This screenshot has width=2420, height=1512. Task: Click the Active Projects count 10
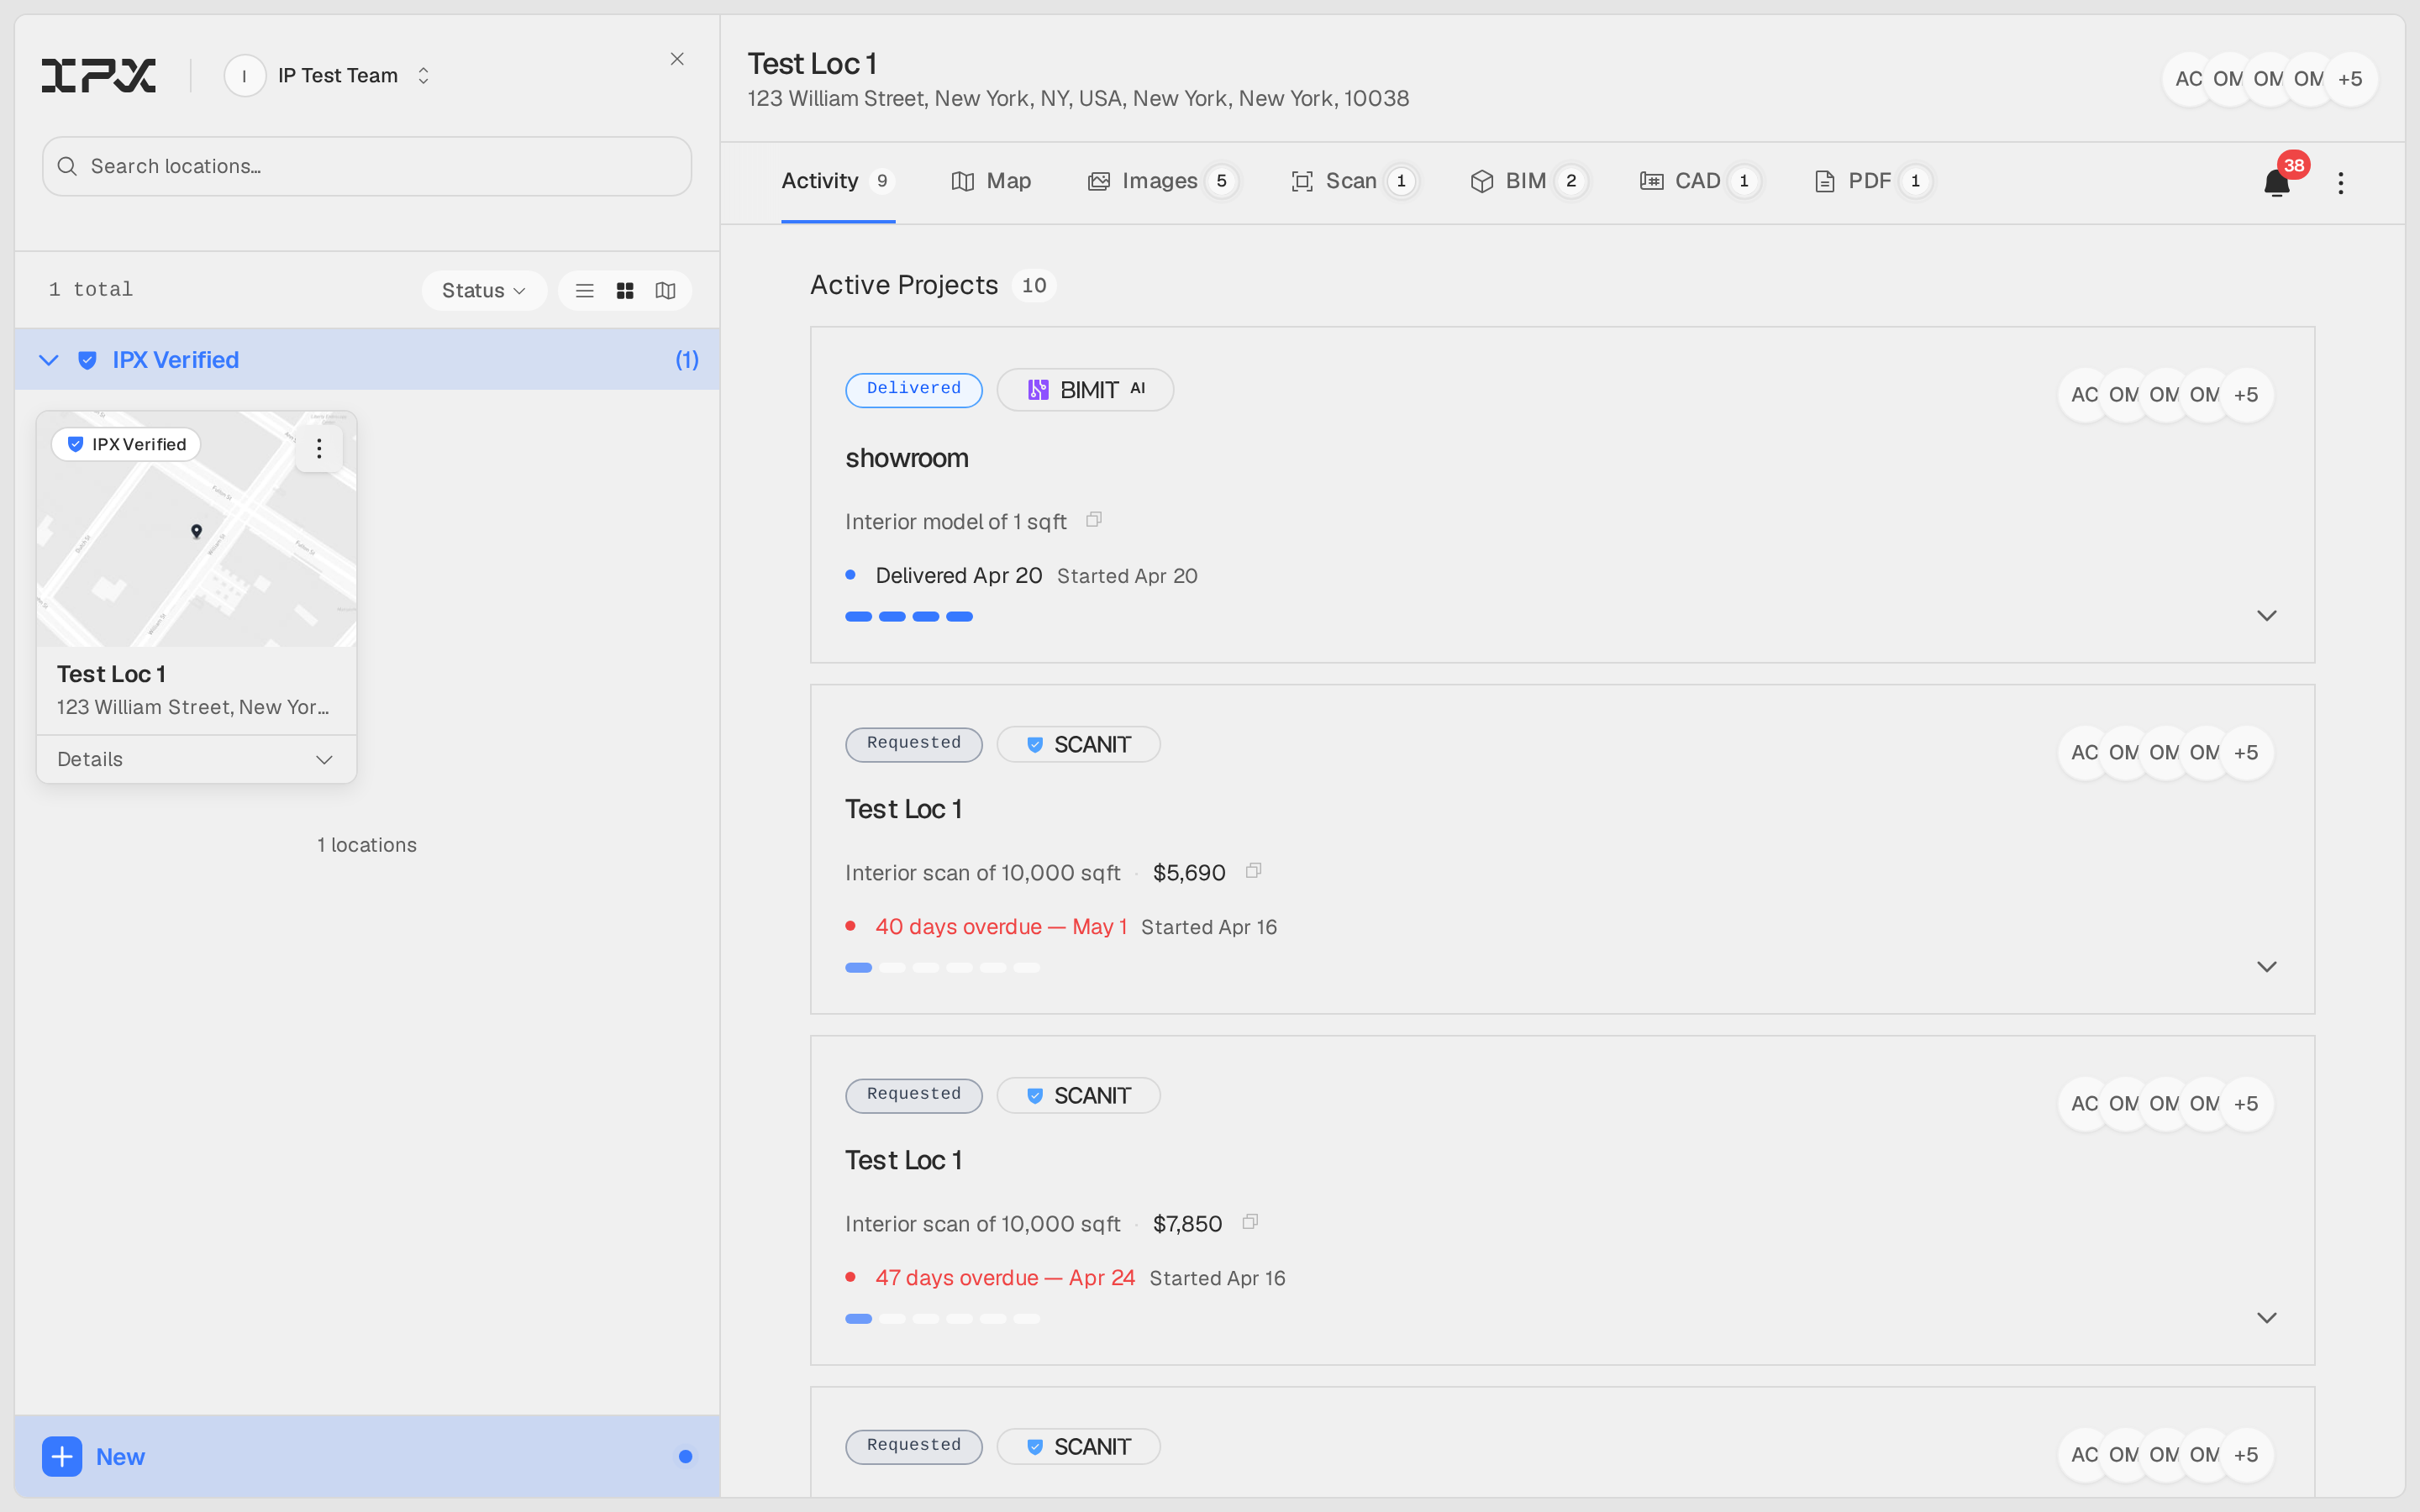(1034, 286)
